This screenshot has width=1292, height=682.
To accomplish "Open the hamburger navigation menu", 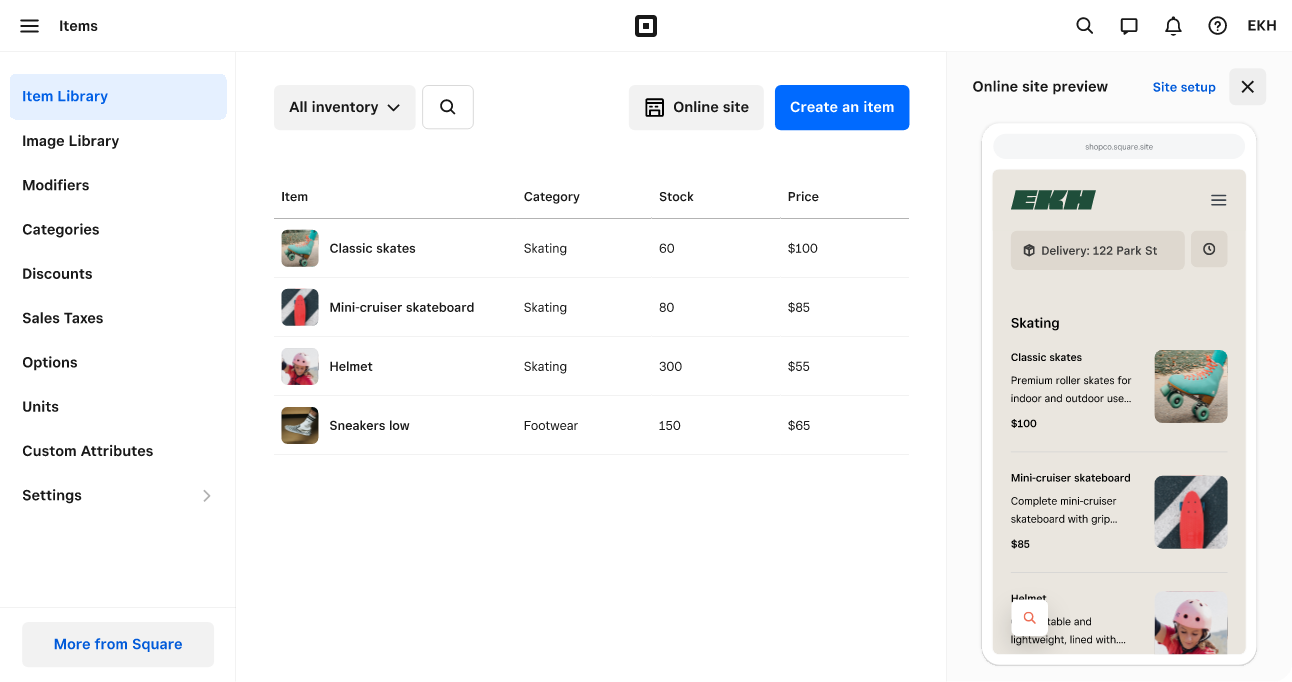I will (30, 26).
